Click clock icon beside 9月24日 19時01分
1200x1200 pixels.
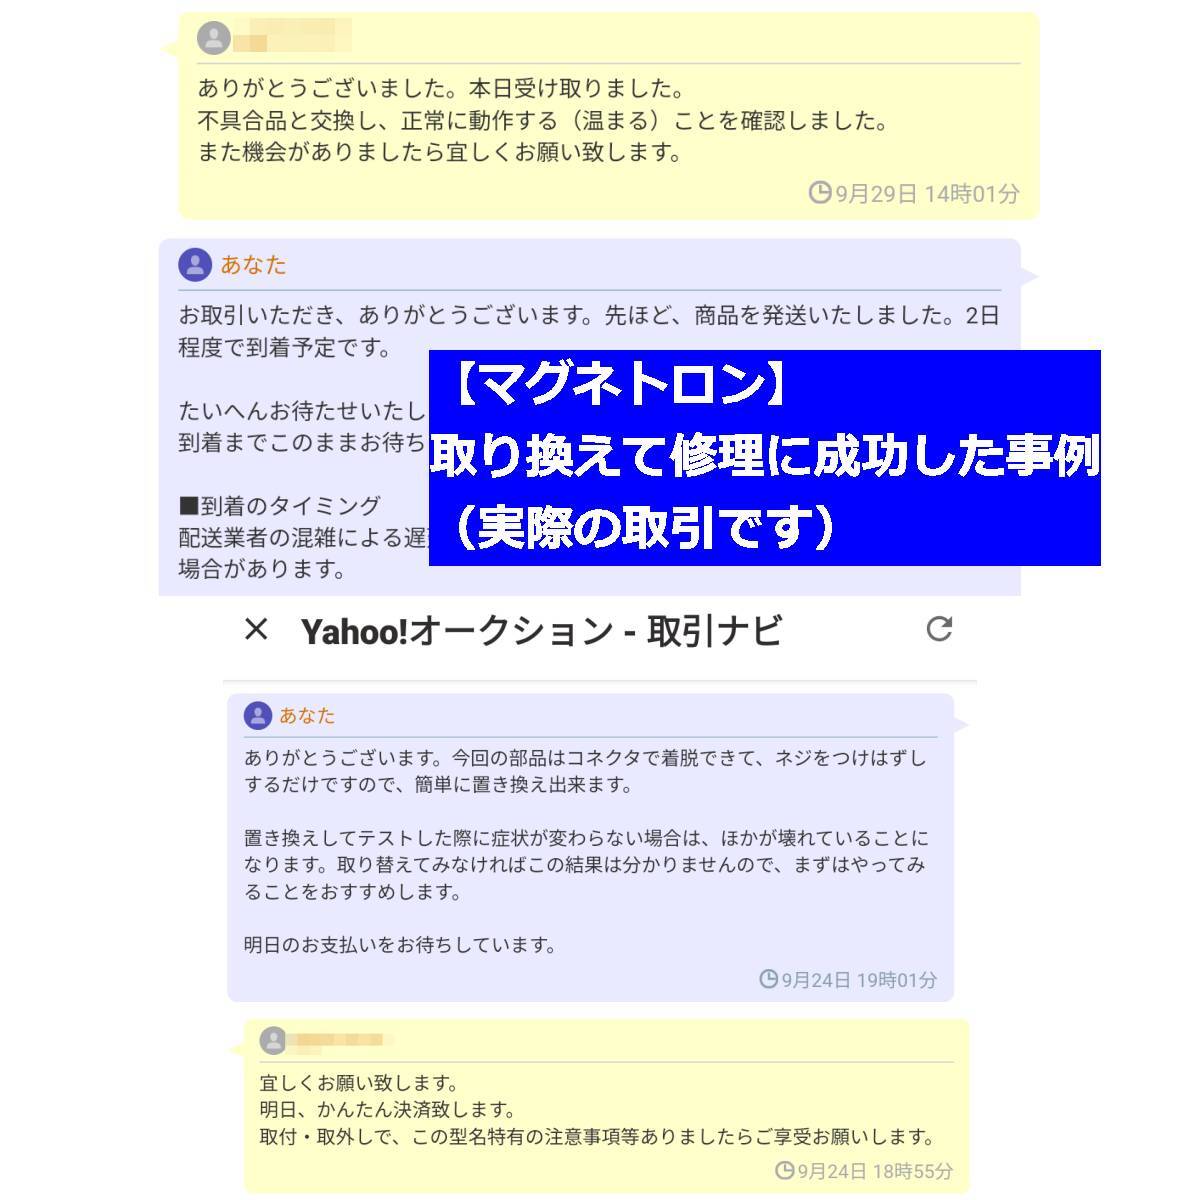point(768,979)
